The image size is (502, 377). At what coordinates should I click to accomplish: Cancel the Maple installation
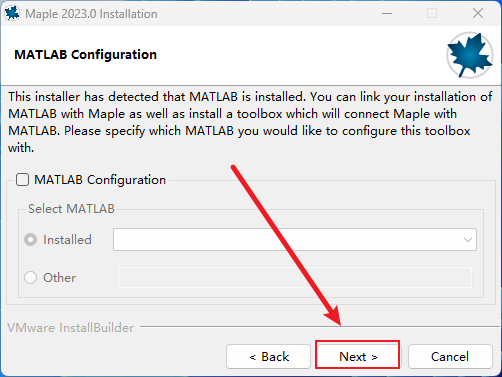(450, 356)
